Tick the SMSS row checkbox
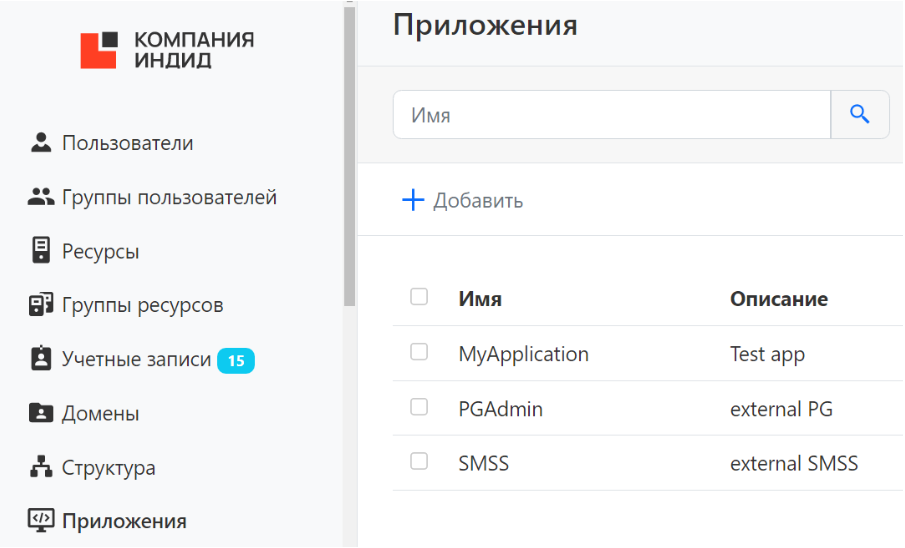 click(419, 461)
